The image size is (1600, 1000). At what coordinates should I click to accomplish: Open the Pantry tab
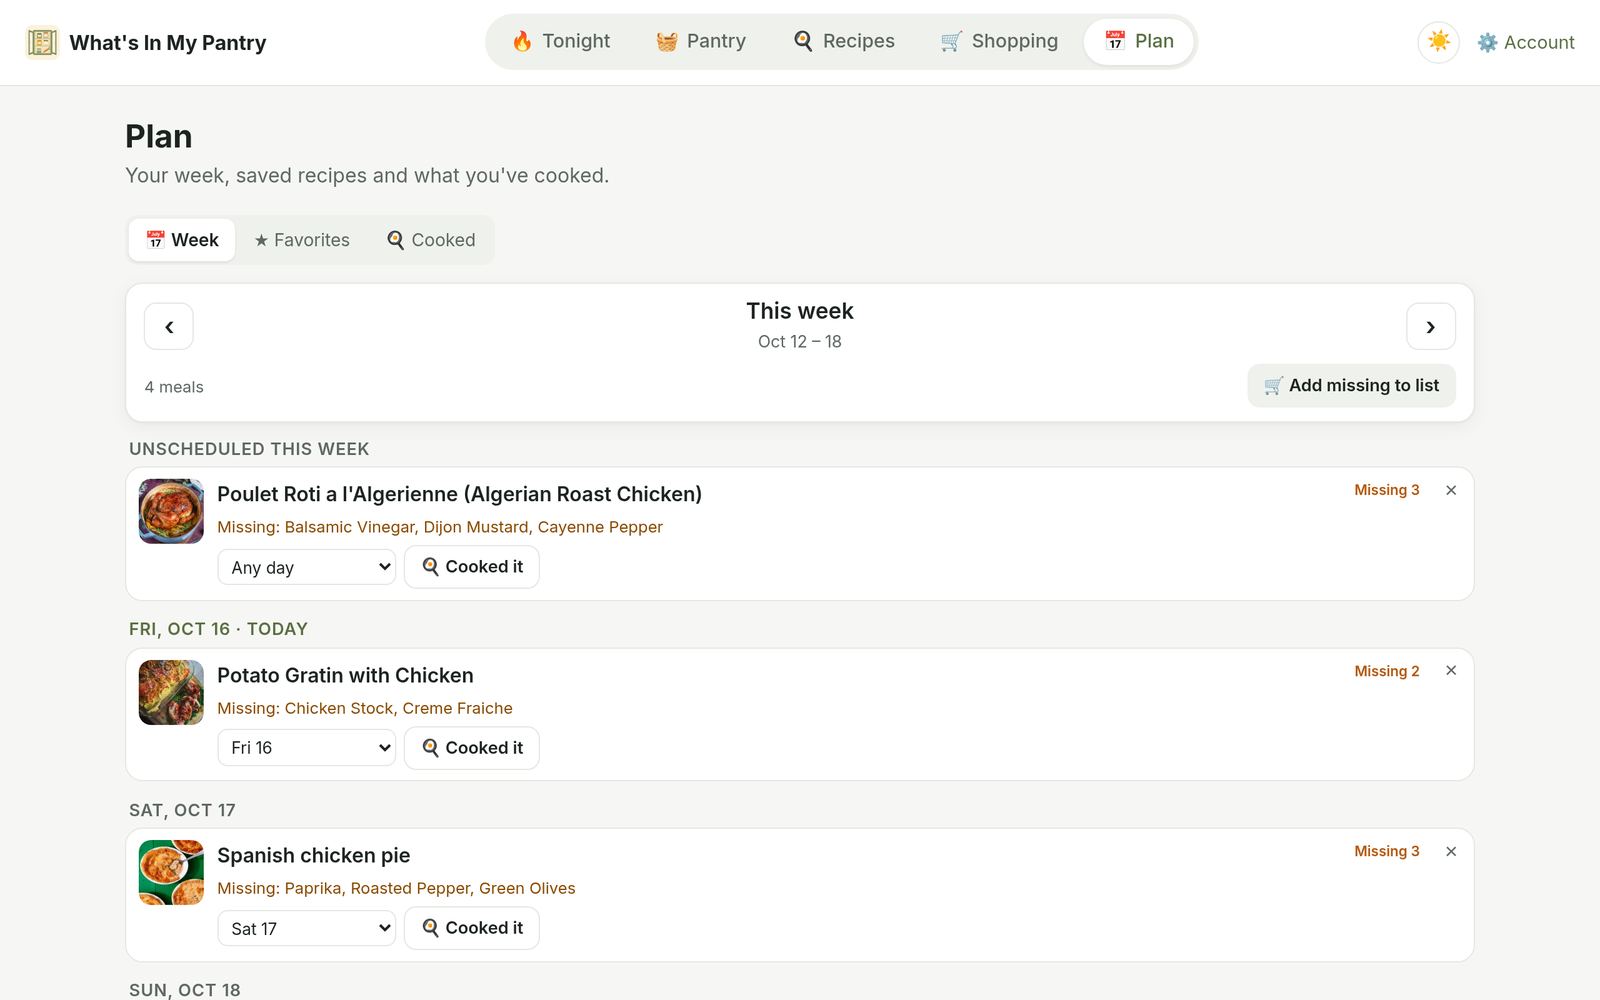click(x=701, y=41)
